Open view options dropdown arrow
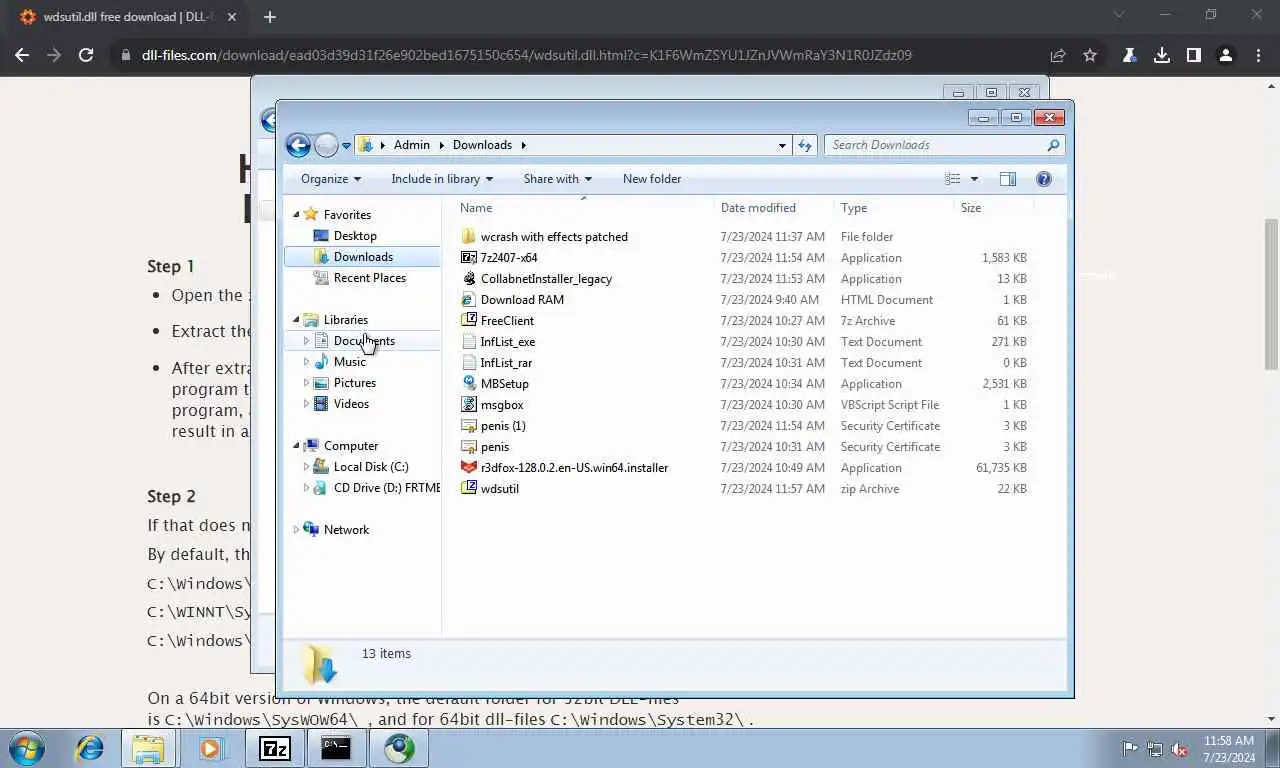The image size is (1280, 768). click(974, 179)
